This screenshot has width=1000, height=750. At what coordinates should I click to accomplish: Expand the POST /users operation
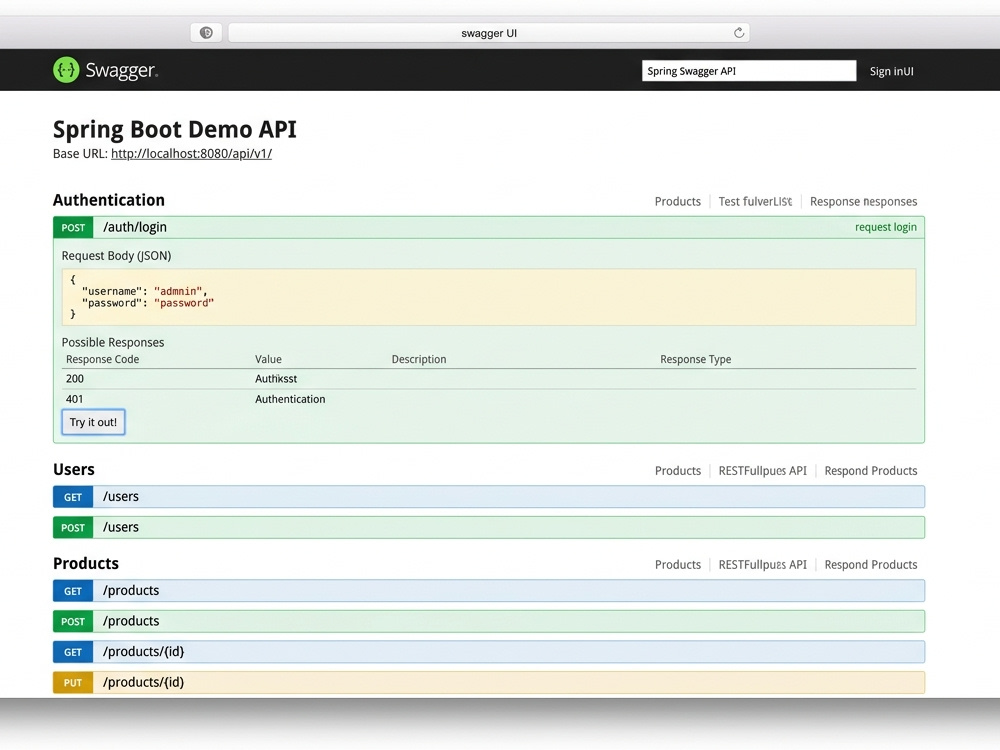[x=489, y=527]
